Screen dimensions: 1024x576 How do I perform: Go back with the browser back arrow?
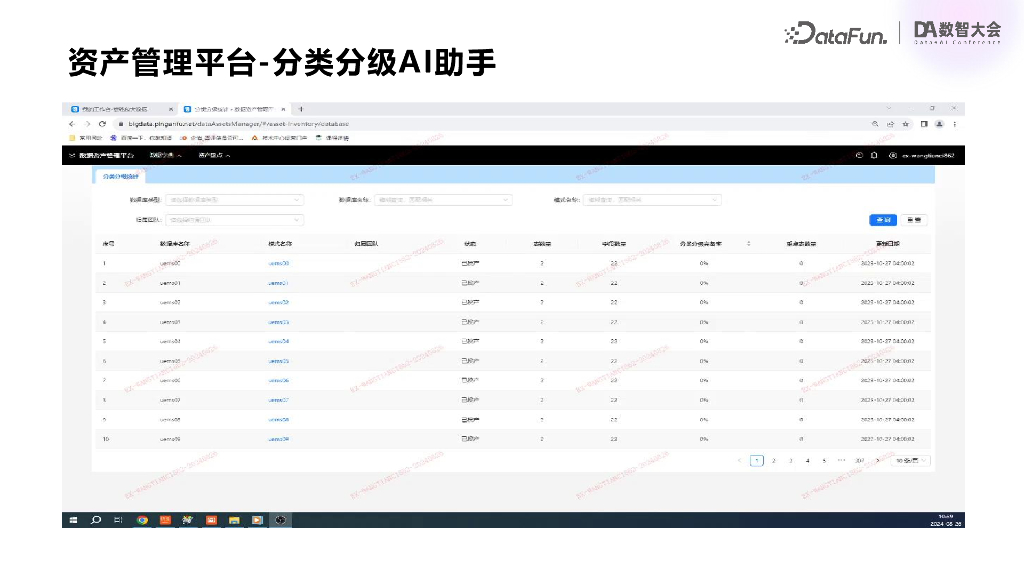[72, 124]
